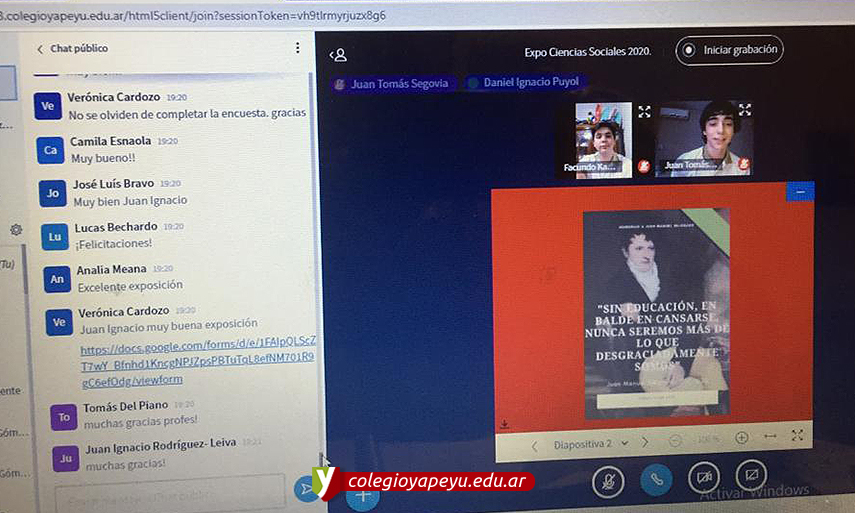This screenshot has width=855, height=513.
Task: Start screen sharing
Action: [x=751, y=477]
